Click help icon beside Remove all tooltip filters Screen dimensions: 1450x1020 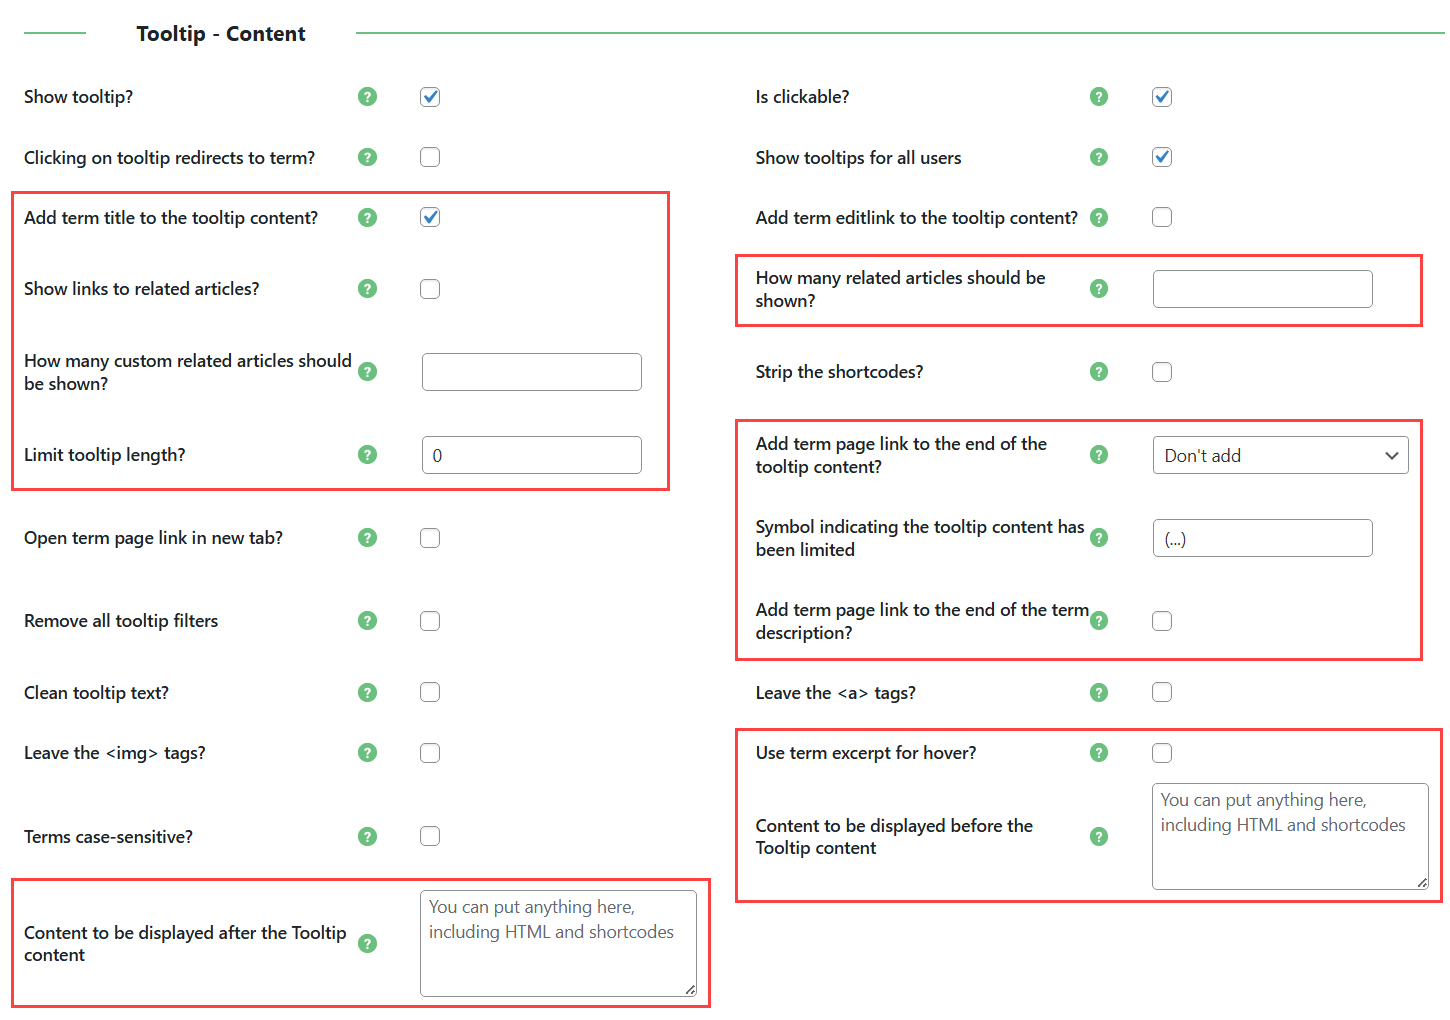[x=367, y=620]
